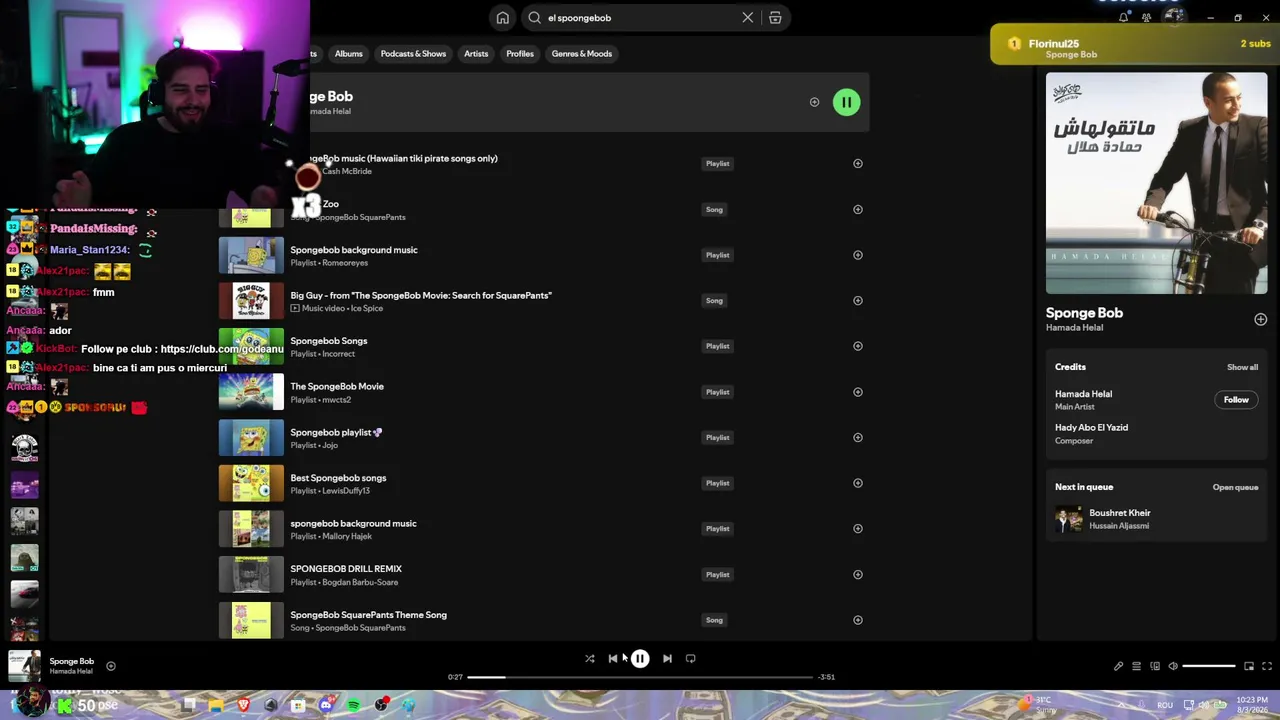
Task: Switch to the Artists filter tab
Action: click(x=476, y=54)
